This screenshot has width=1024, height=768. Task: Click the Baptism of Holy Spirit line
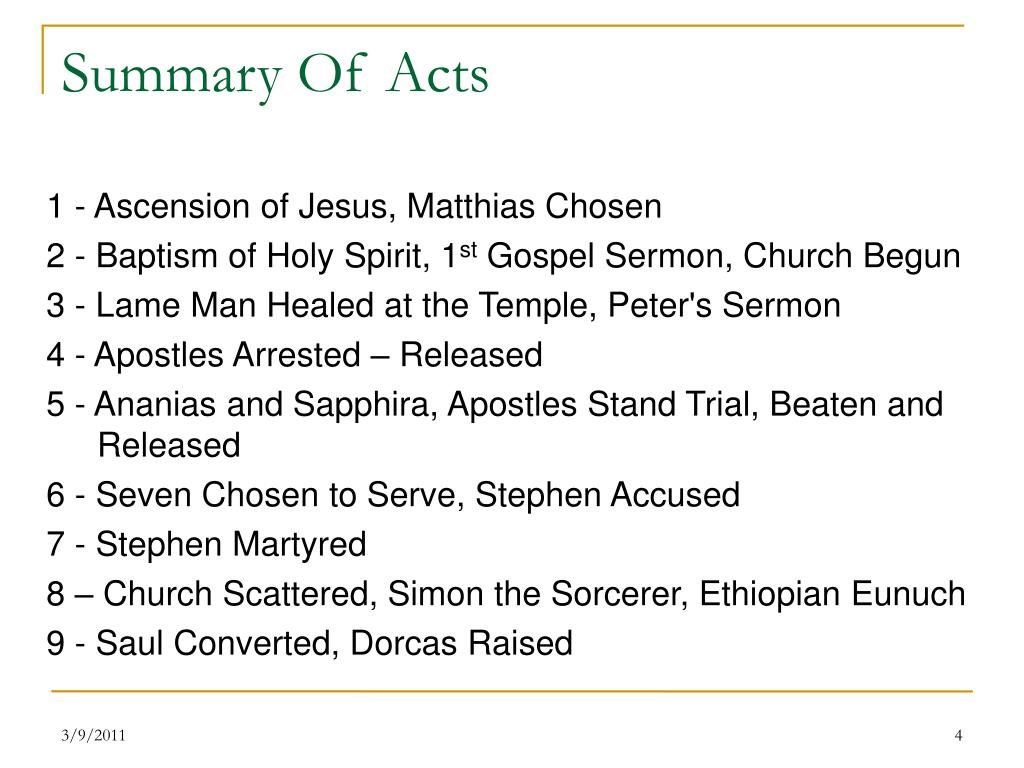point(504,256)
